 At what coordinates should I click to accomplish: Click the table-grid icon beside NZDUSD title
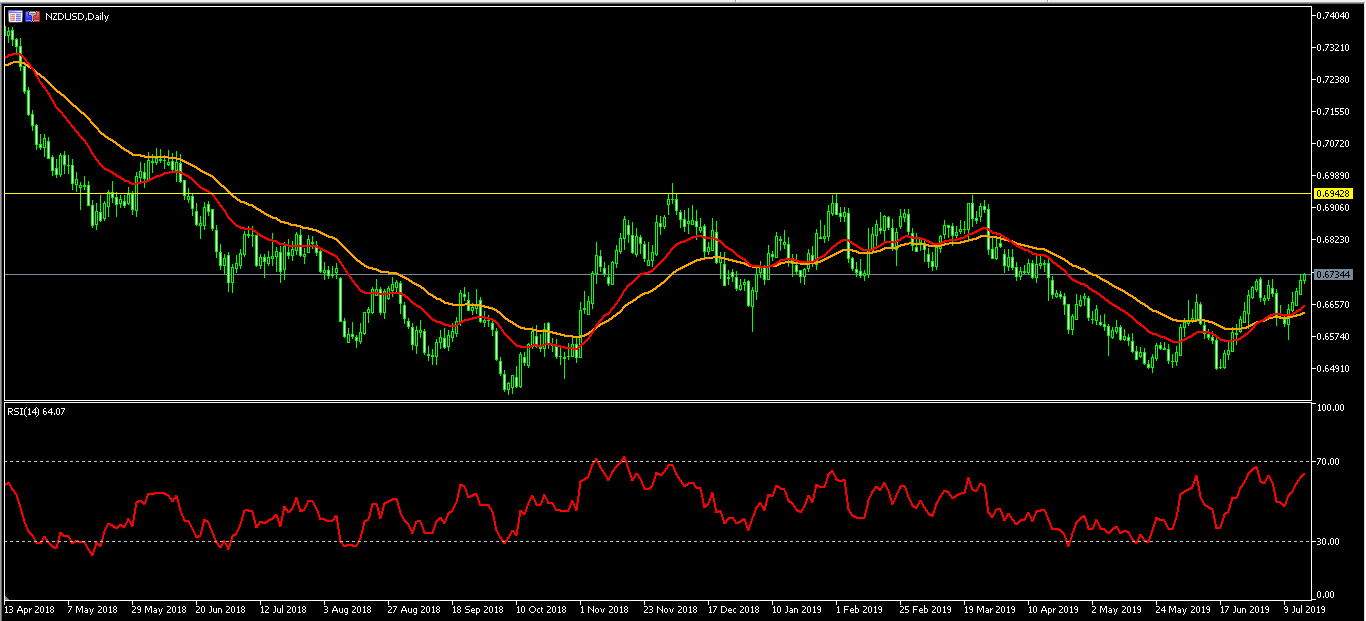pos(15,17)
